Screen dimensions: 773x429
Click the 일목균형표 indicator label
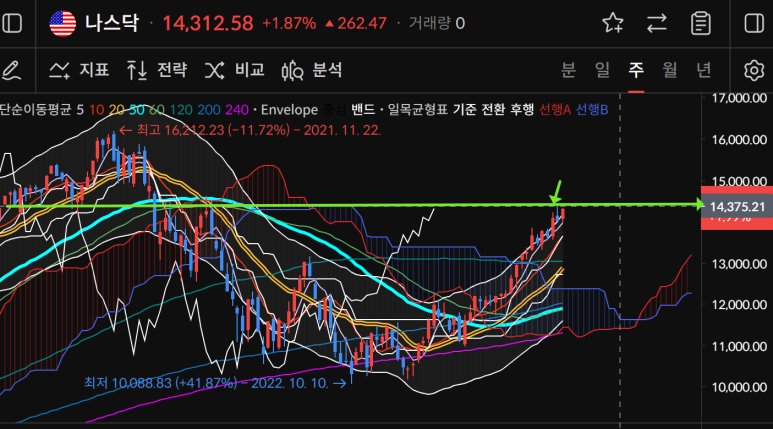point(418,109)
